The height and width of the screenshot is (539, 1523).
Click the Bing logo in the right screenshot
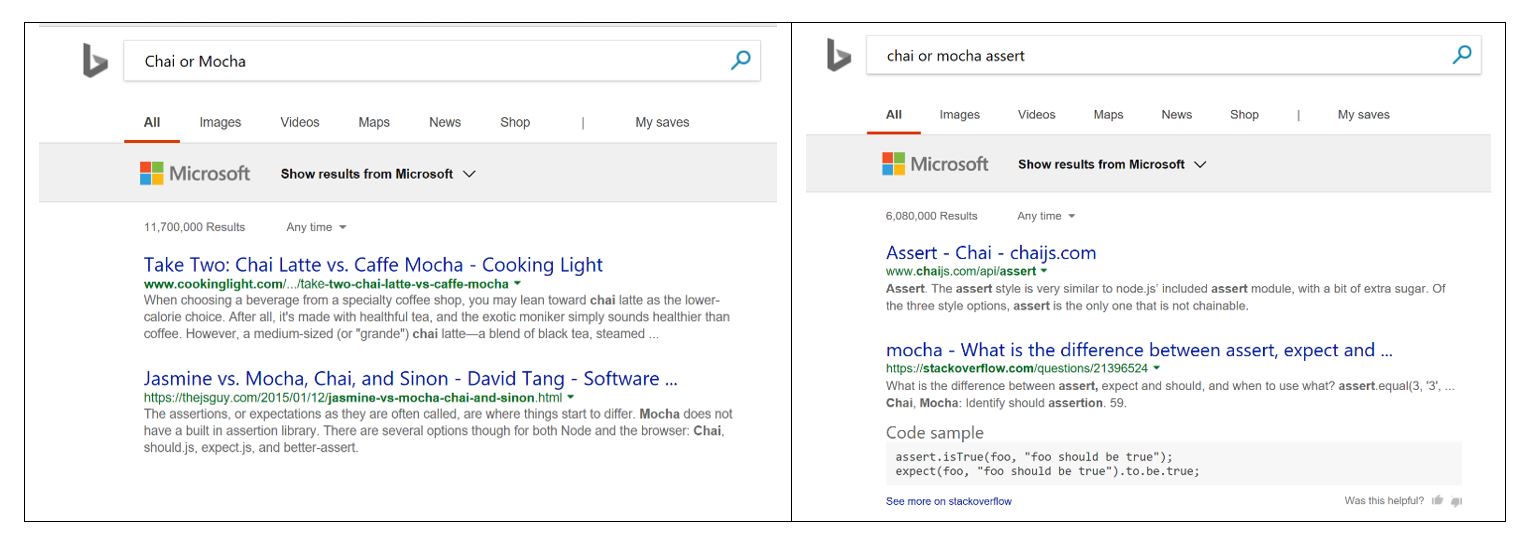838,55
